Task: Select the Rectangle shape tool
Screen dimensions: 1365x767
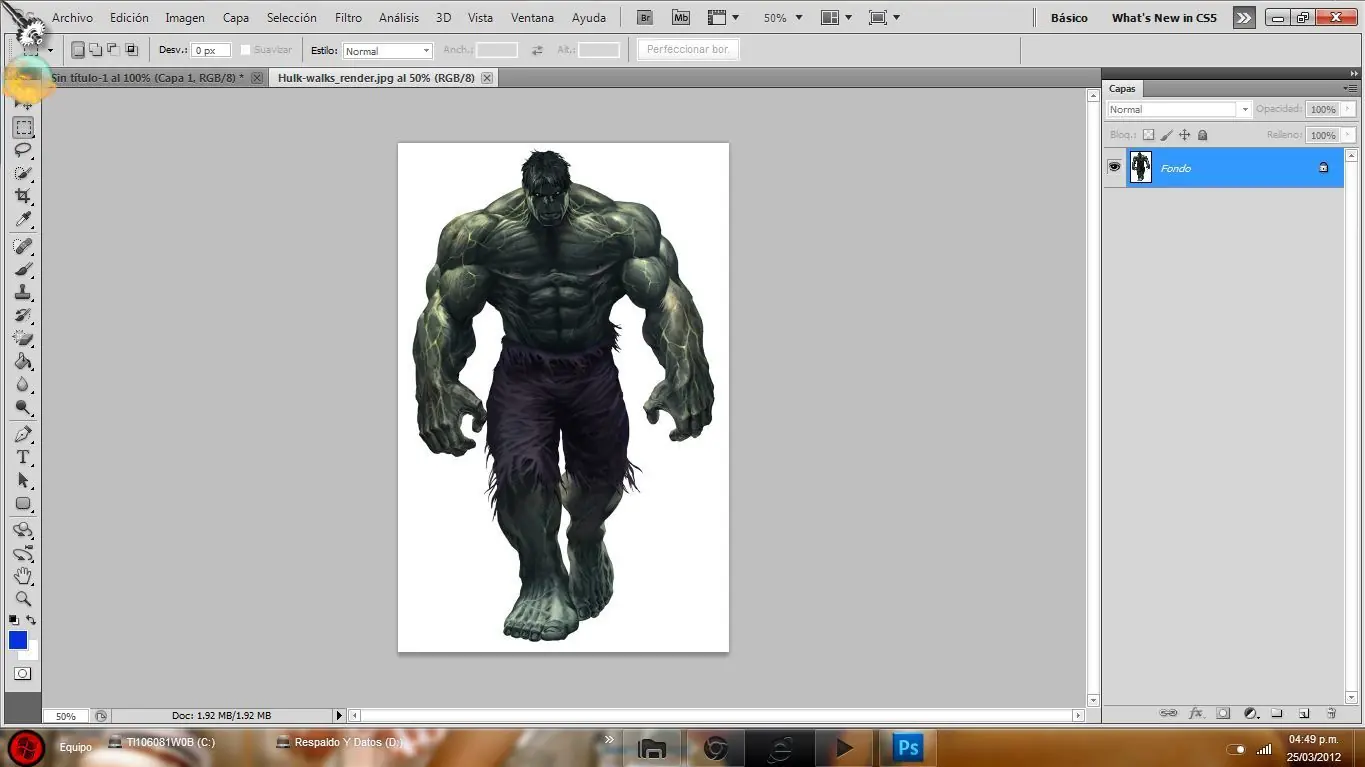Action: point(23,503)
